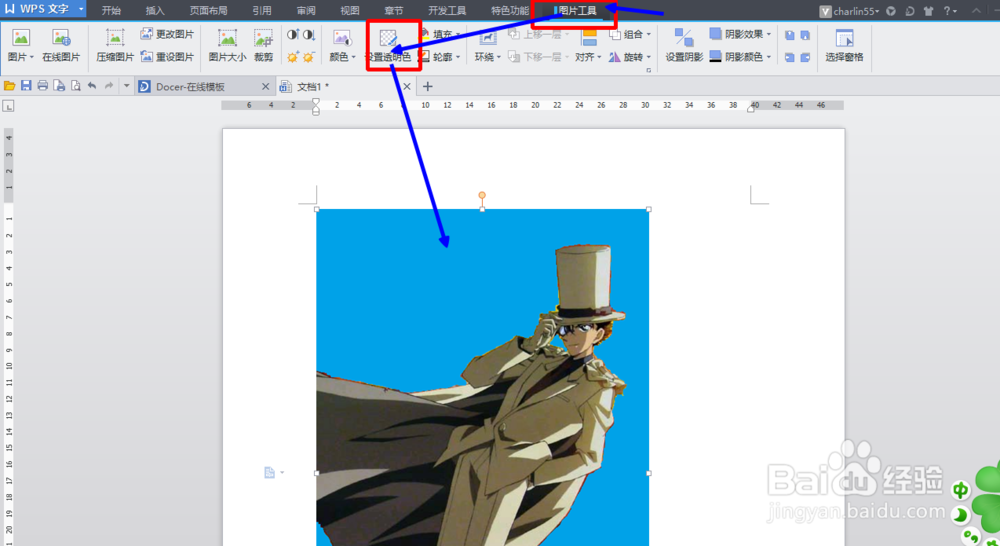This screenshot has width=1000, height=546.
Task: Increase picture brightness sun icon
Action: point(293,57)
